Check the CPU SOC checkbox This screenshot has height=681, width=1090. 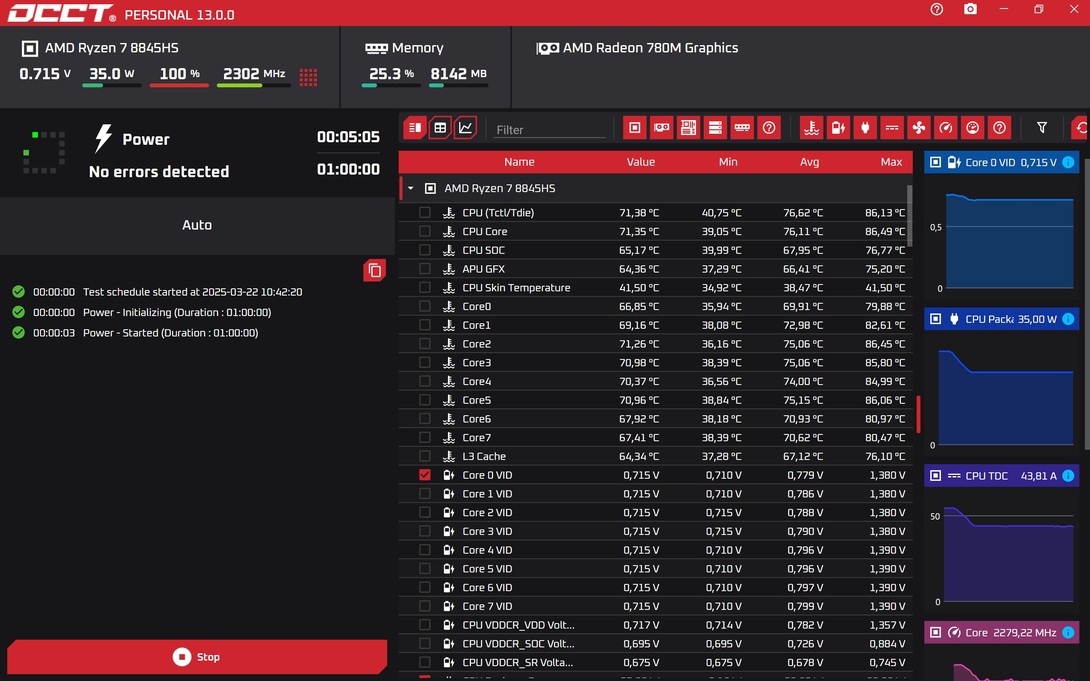coord(425,250)
